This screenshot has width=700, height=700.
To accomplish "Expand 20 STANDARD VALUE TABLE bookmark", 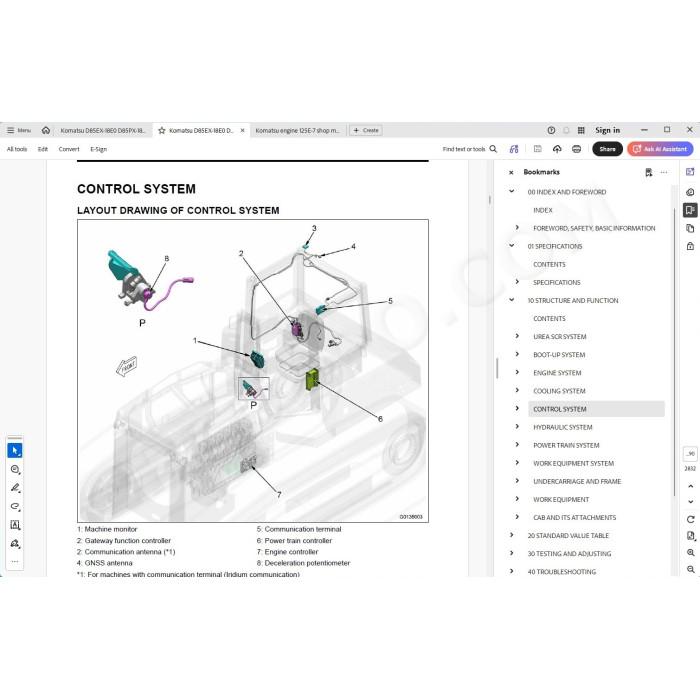I will [512, 535].
